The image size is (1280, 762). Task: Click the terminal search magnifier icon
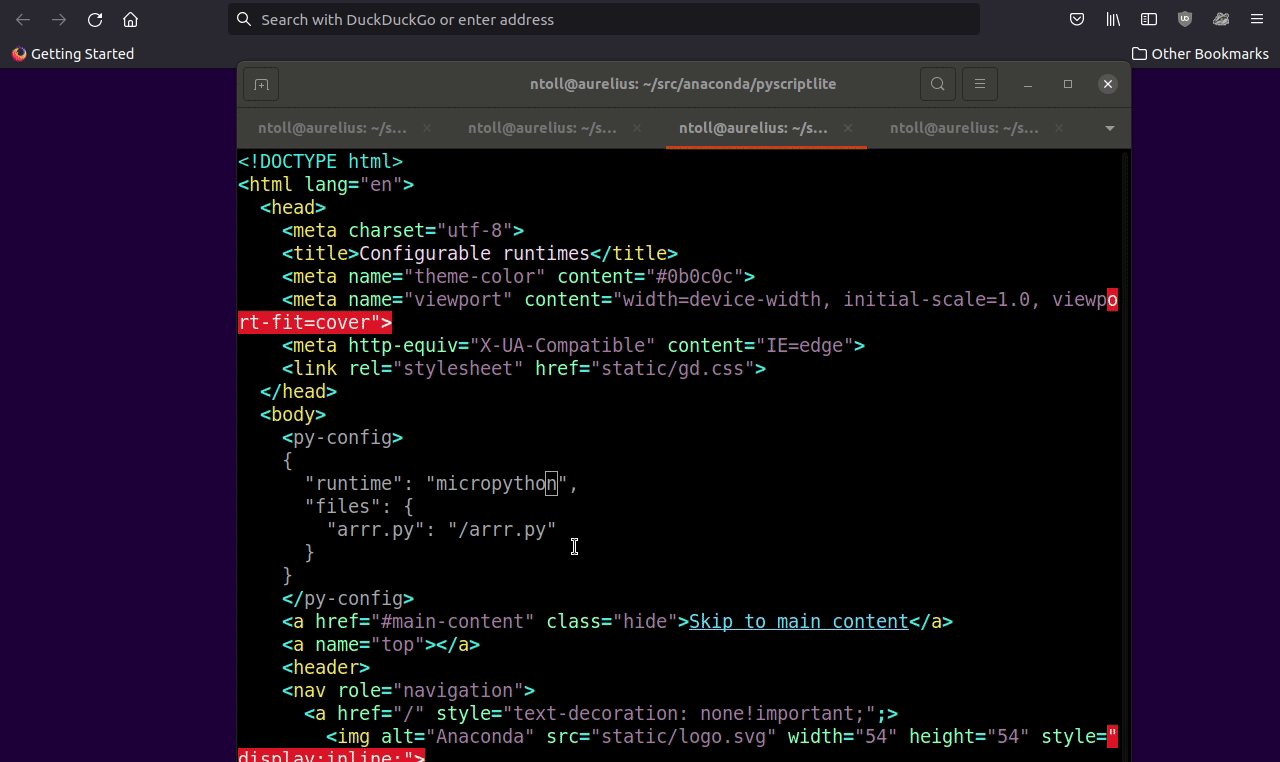[x=937, y=85]
